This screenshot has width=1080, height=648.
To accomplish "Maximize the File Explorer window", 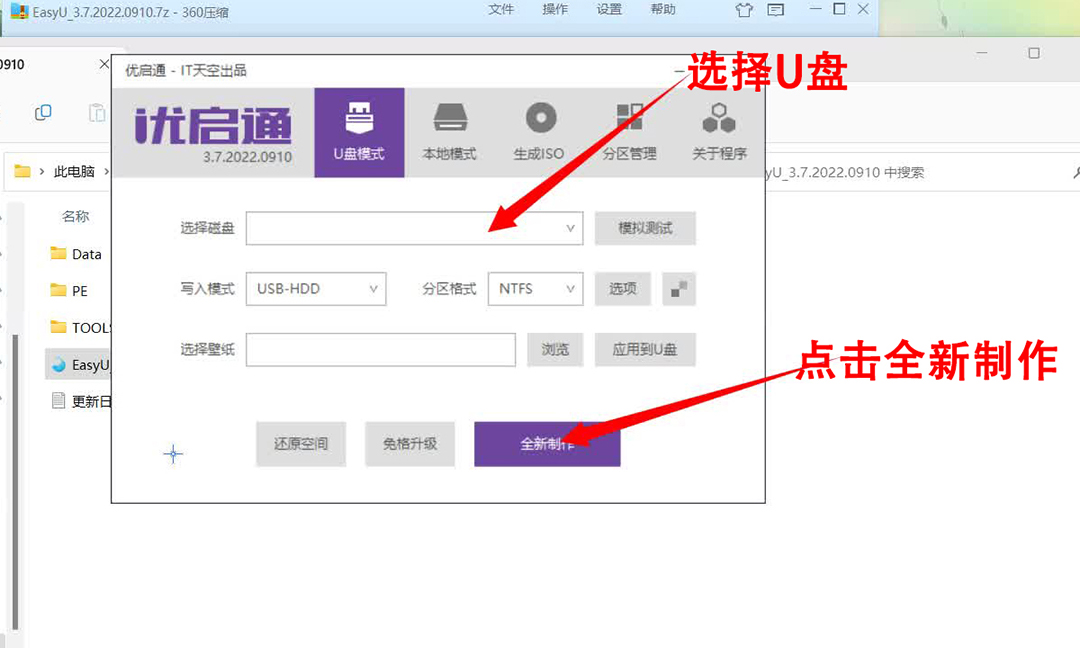I will pyautogui.click(x=1034, y=53).
